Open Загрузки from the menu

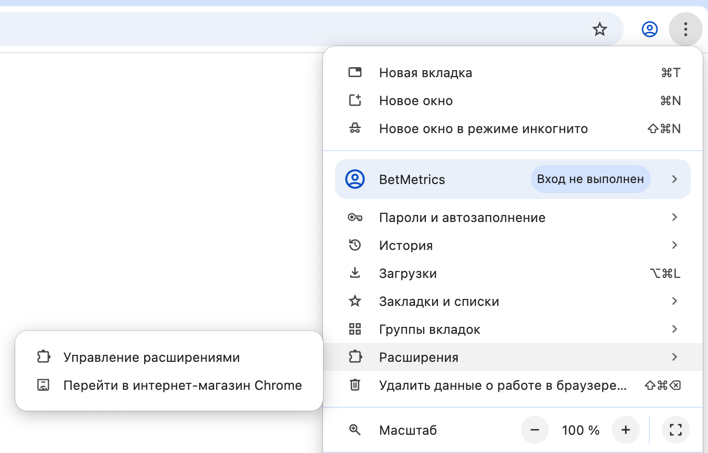[513, 273]
